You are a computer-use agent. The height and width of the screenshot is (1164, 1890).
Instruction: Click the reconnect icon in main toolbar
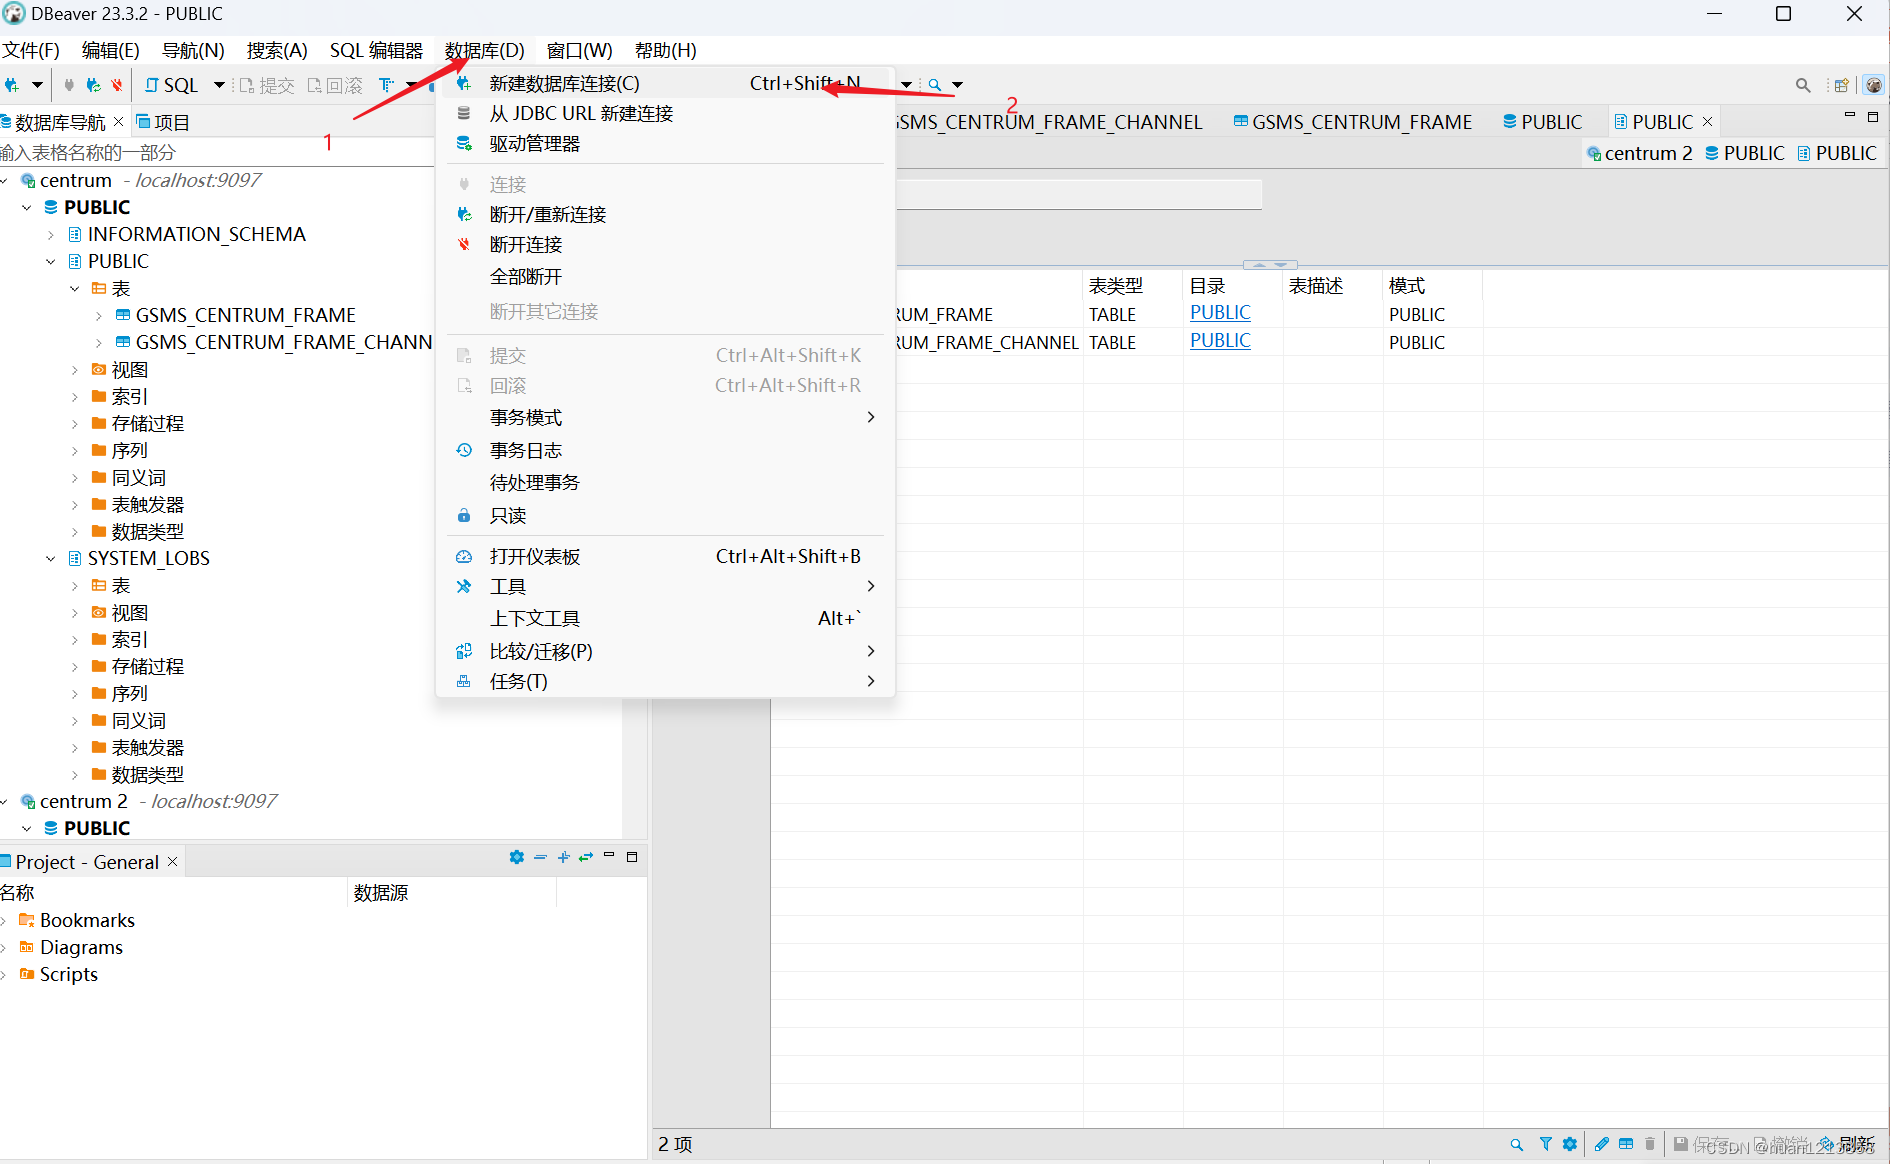point(93,85)
